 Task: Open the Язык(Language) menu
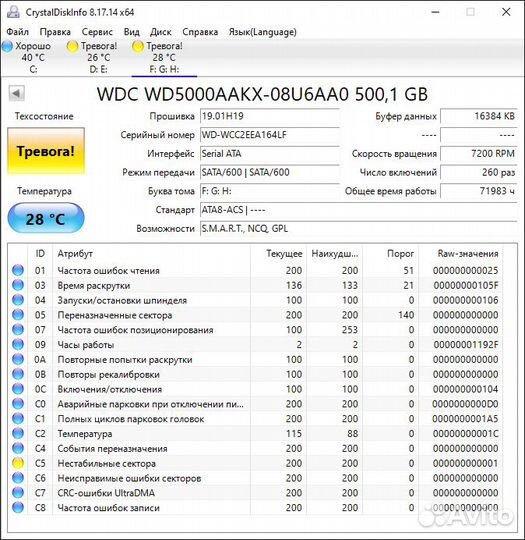pyautogui.click(x=262, y=32)
